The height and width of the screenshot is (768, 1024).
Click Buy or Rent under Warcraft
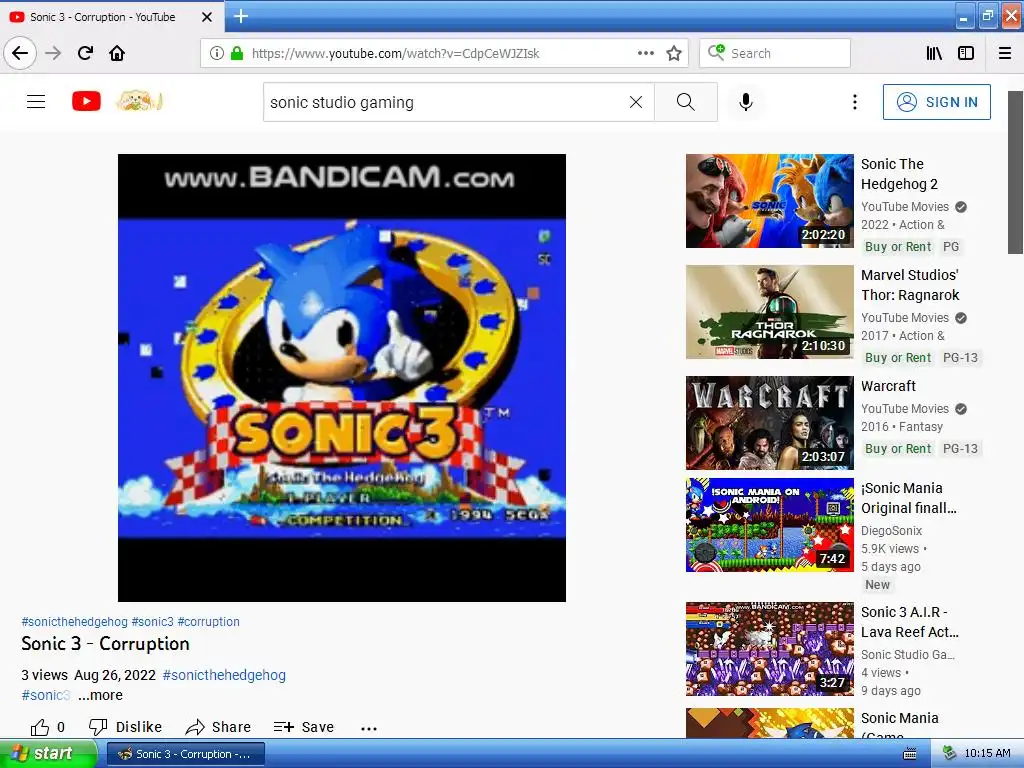point(898,449)
